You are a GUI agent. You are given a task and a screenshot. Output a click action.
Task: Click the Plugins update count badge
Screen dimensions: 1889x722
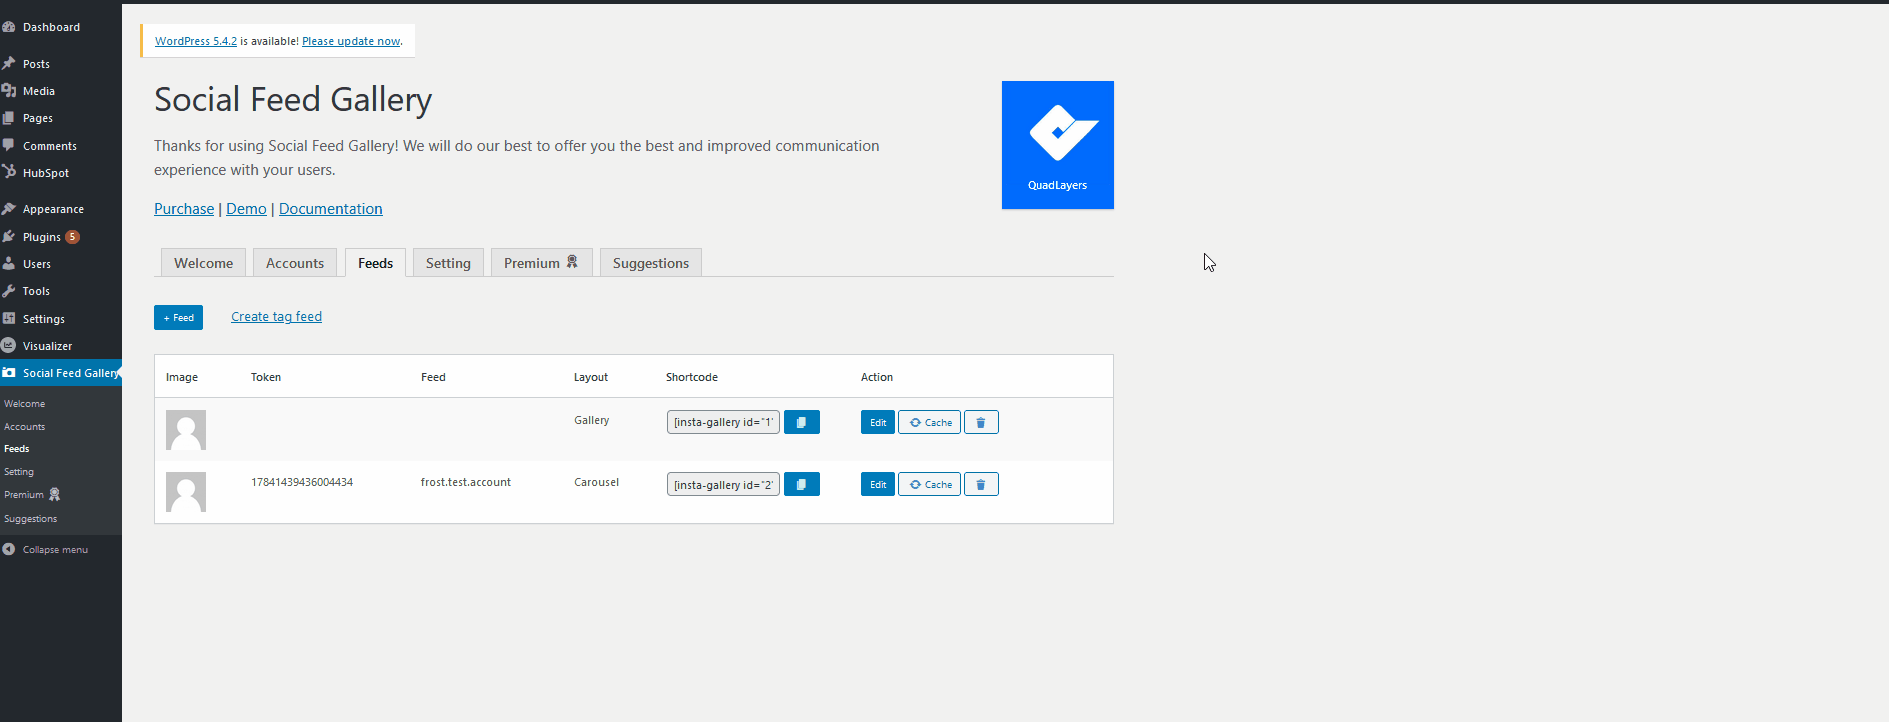[73, 237]
